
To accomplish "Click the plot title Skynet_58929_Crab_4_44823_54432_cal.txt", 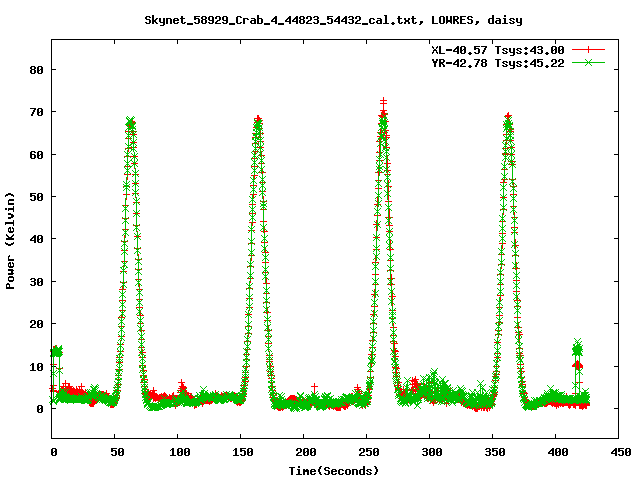I will (x=281, y=20).
